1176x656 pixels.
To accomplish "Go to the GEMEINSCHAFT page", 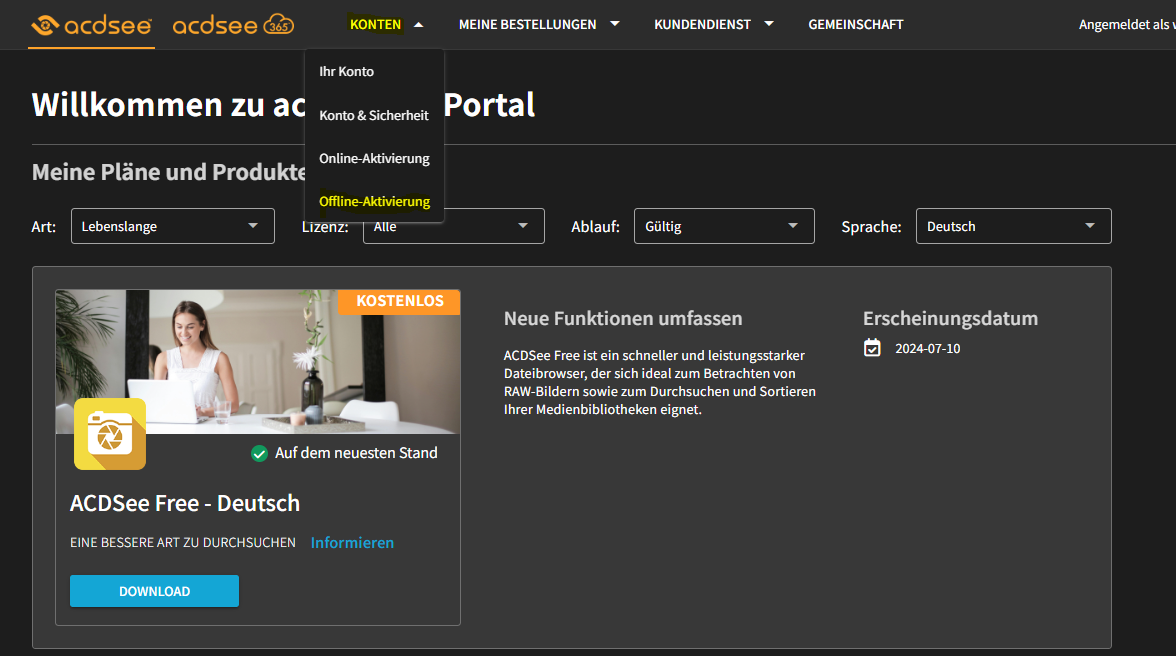I will pyautogui.click(x=856, y=25).
